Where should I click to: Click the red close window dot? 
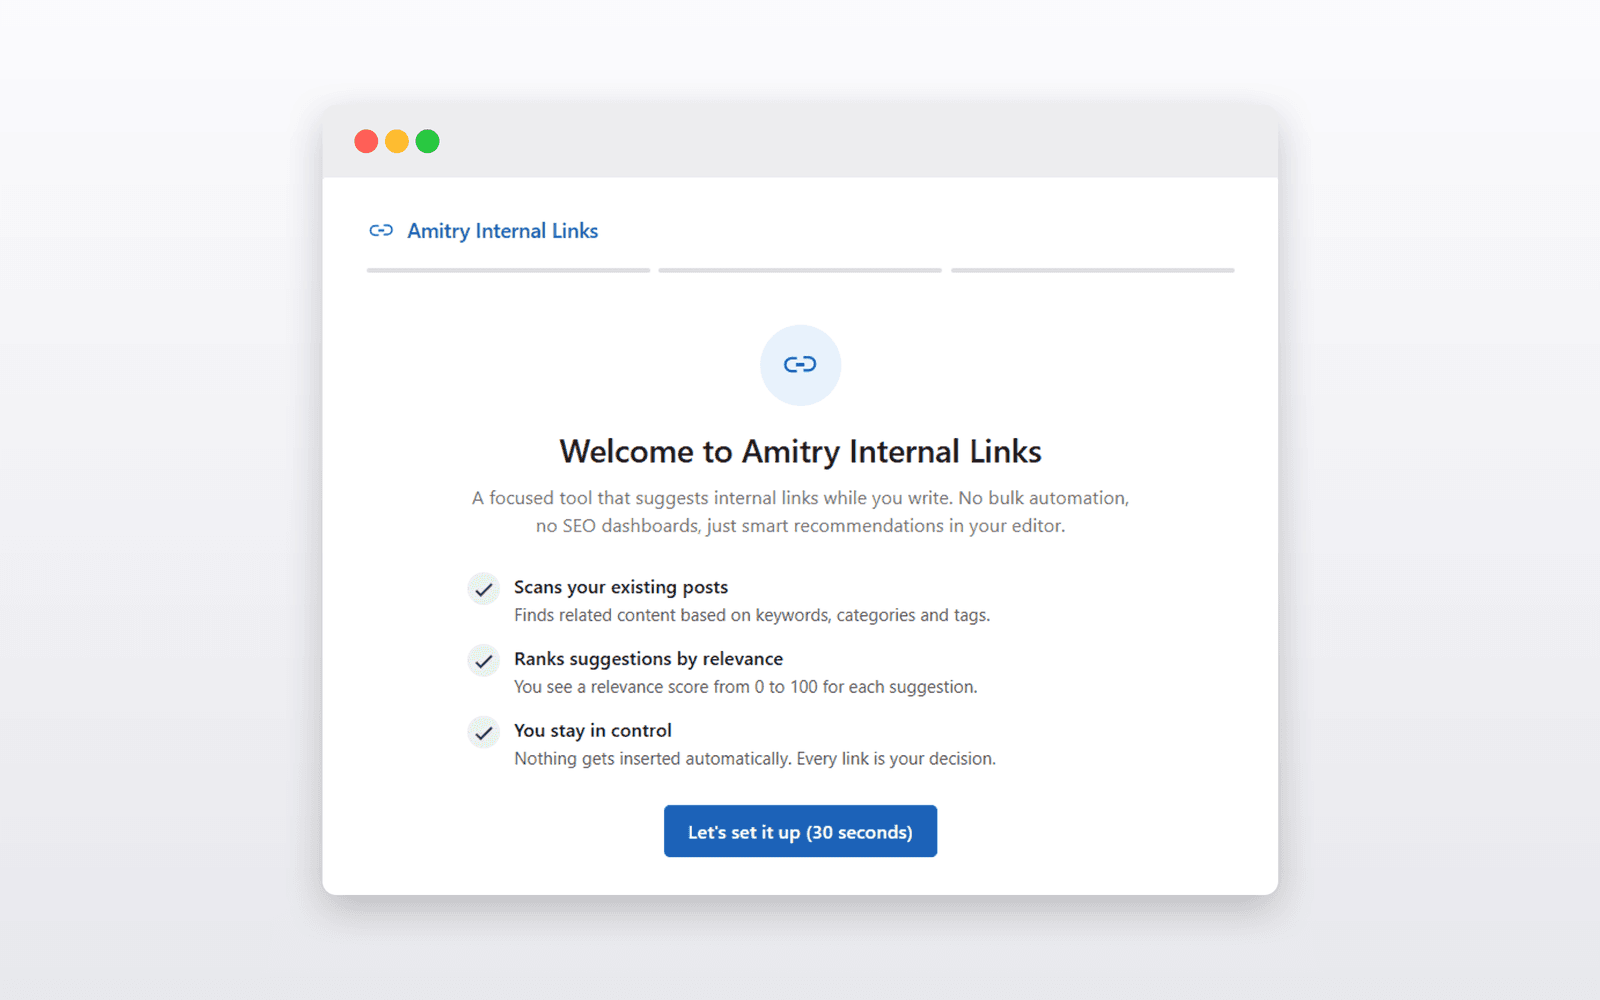(366, 141)
